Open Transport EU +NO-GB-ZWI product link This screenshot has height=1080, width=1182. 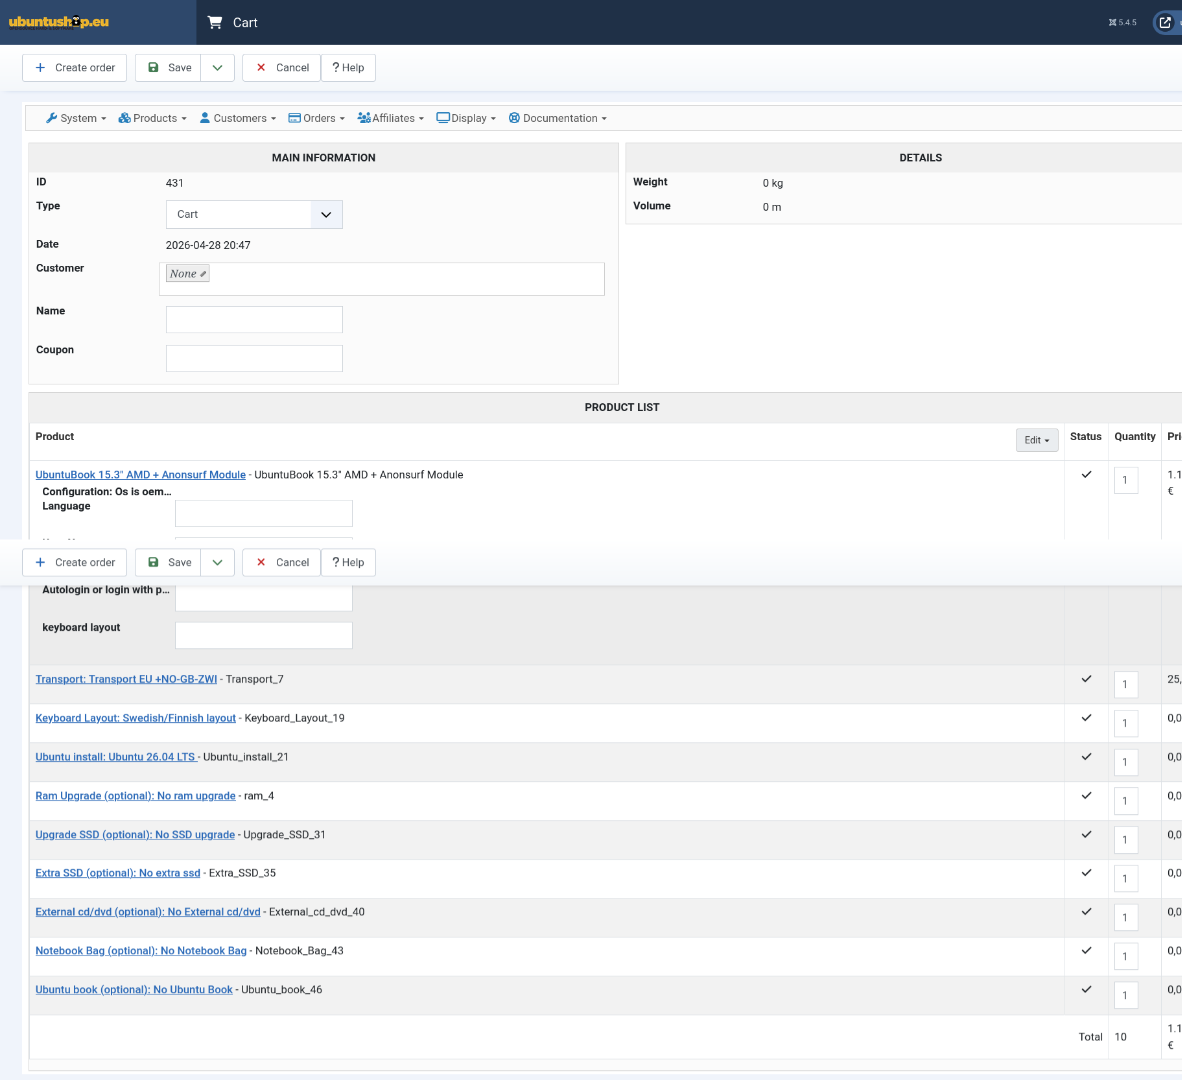pyautogui.click(x=126, y=679)
